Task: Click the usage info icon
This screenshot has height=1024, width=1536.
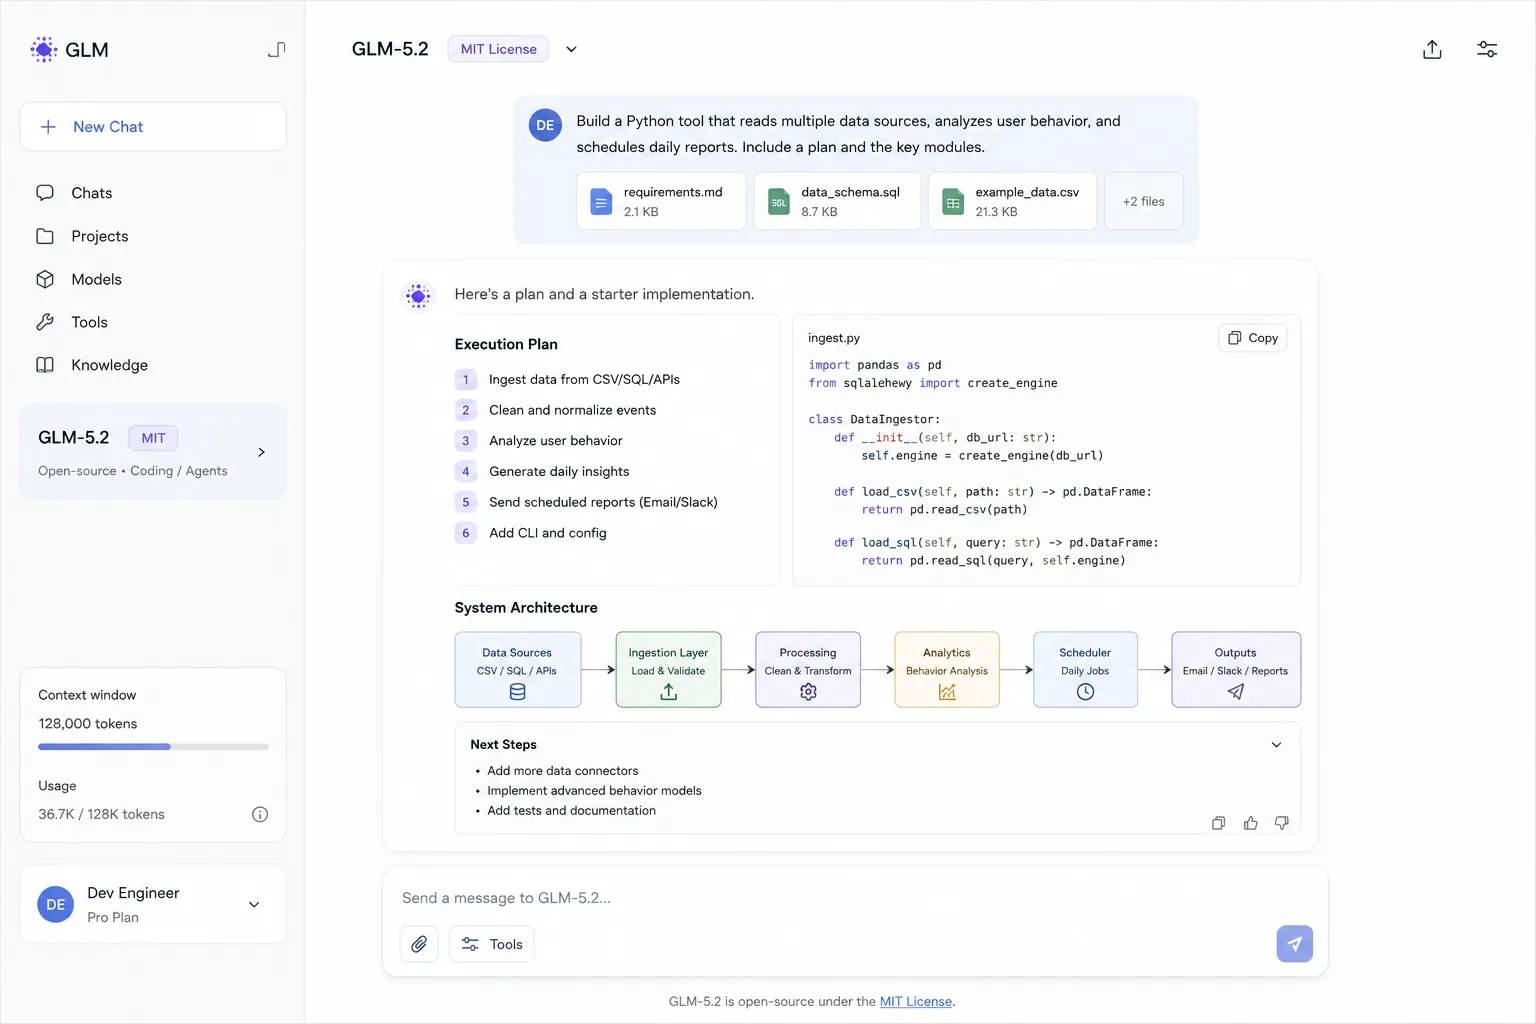Action: coord(260,814)
